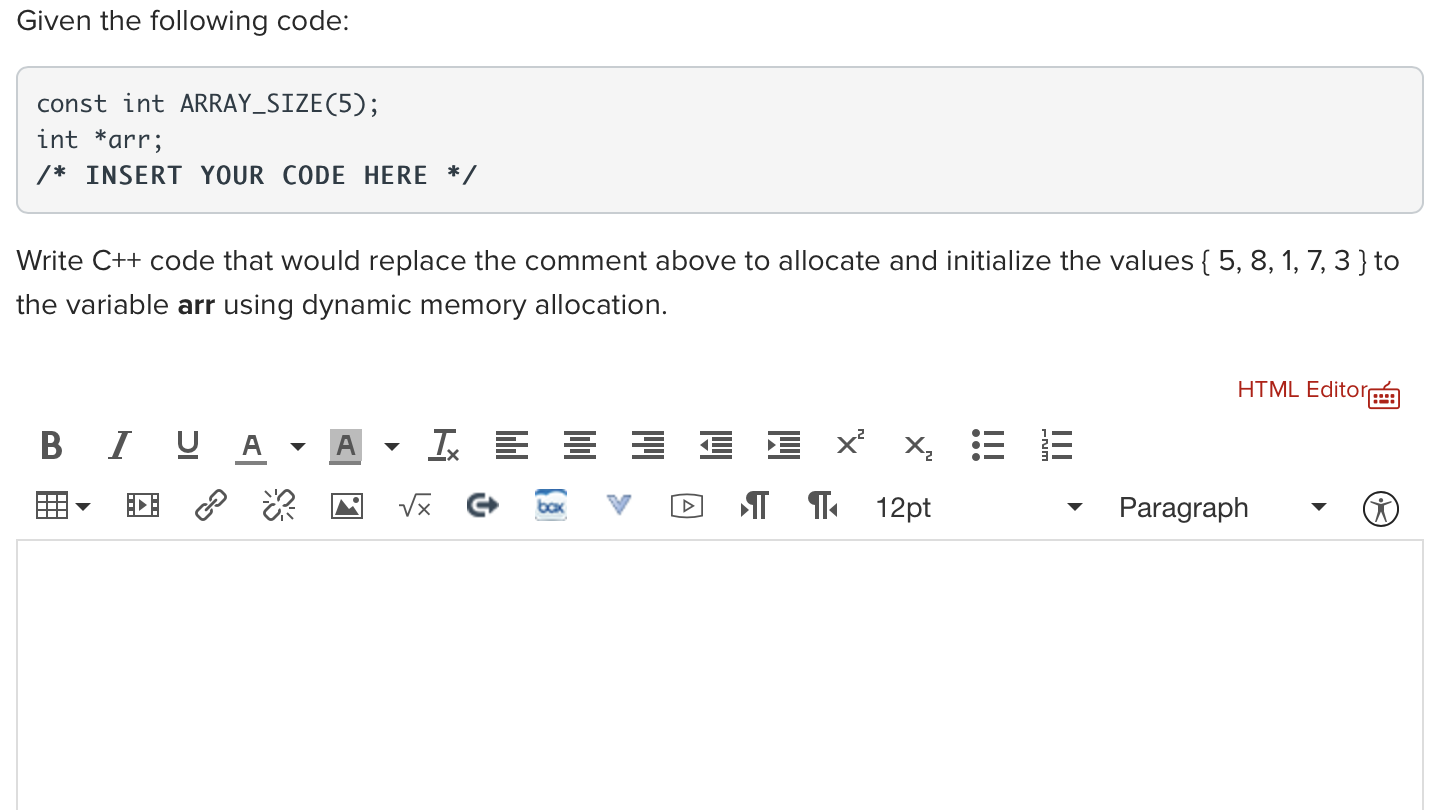Image resolution: width=1436 pixels, height=810 pixels.
Task: Increase indent of paragraph
Action: point(784,445)
